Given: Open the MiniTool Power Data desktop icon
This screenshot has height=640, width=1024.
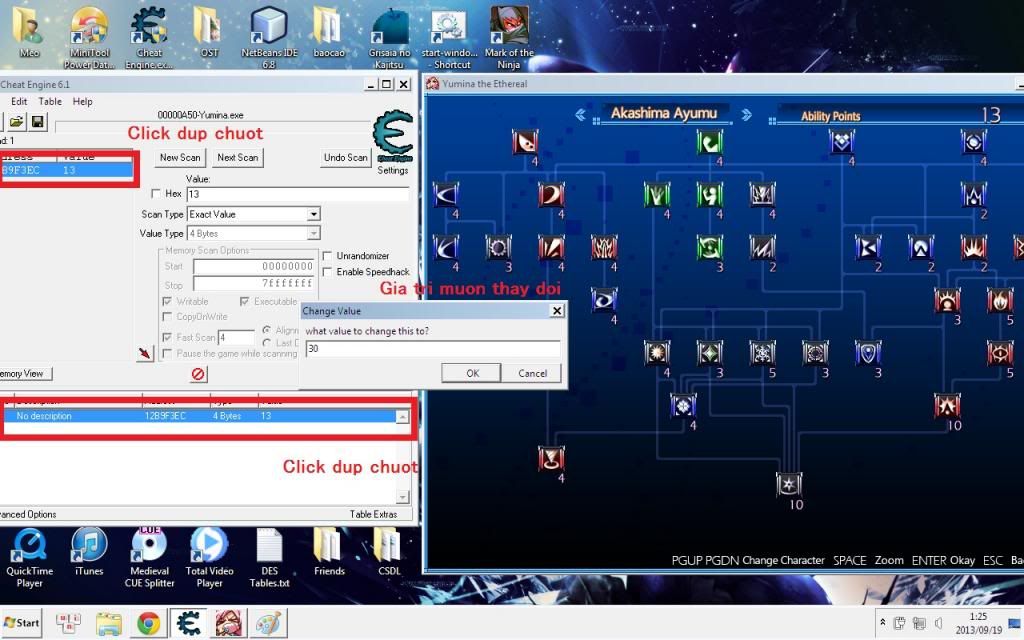Looking at the screenshot, I should click(x=89, y=38).
